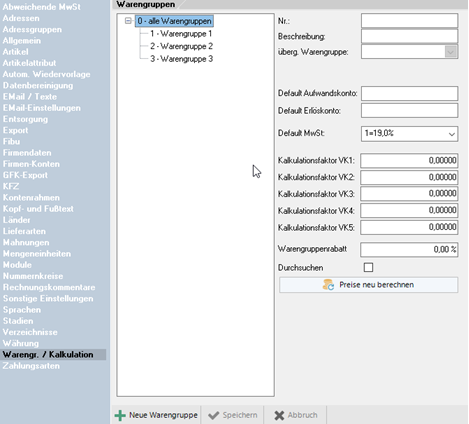Click the X Abbruch icon

[x=279, y=415]
